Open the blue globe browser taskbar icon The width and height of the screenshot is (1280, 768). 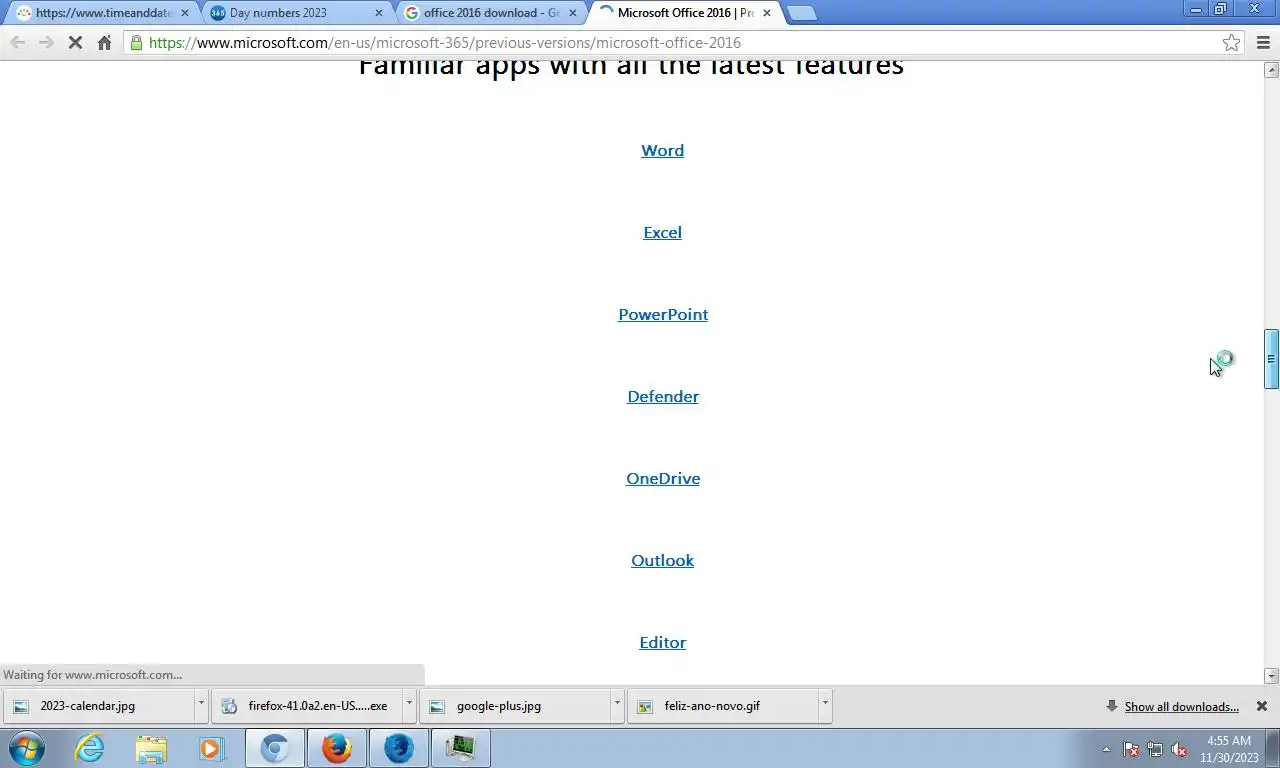399,748
